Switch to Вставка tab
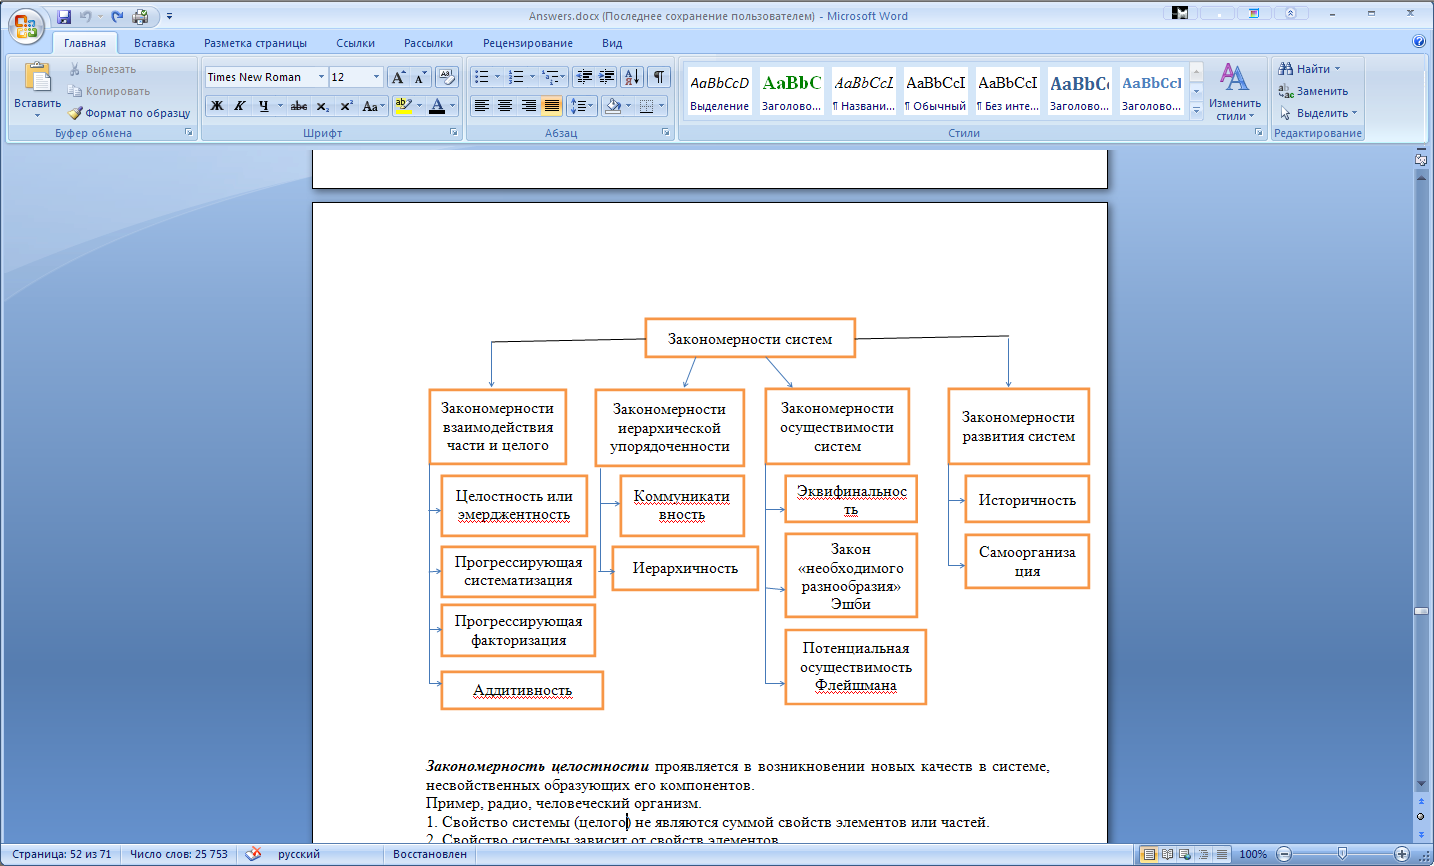Viewport: 1434px width, 866px height. [x=154, y=43]
